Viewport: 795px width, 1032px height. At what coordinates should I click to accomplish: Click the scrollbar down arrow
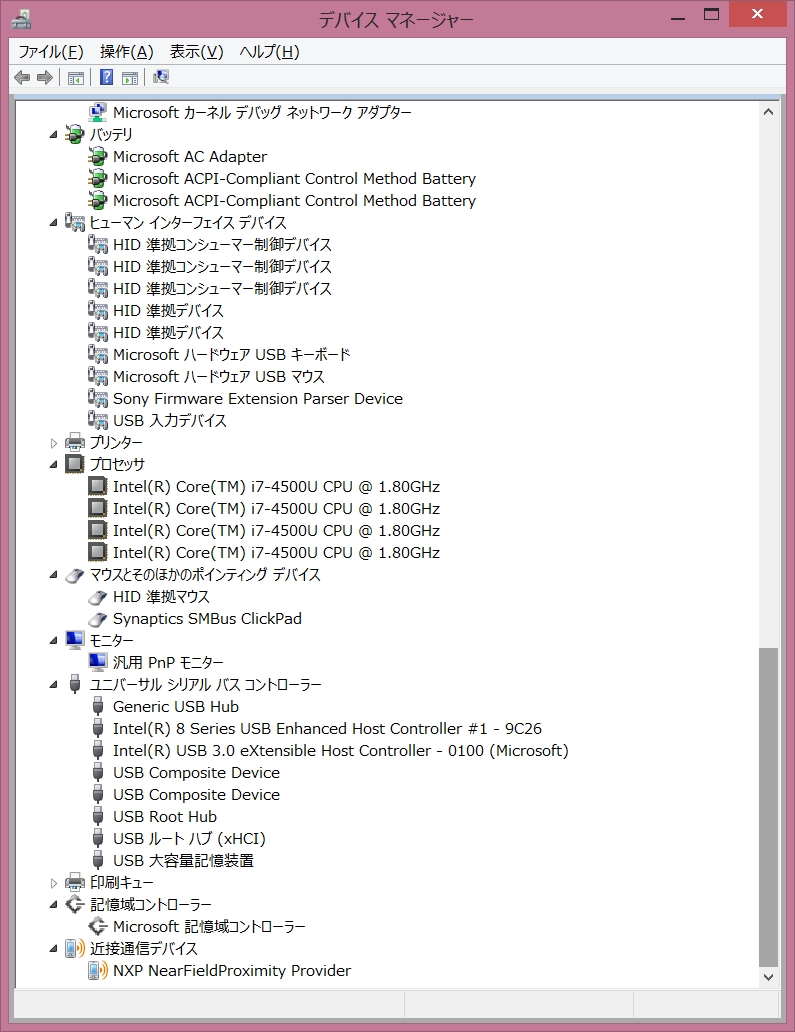pyautogui.click(x=768, y=977)
